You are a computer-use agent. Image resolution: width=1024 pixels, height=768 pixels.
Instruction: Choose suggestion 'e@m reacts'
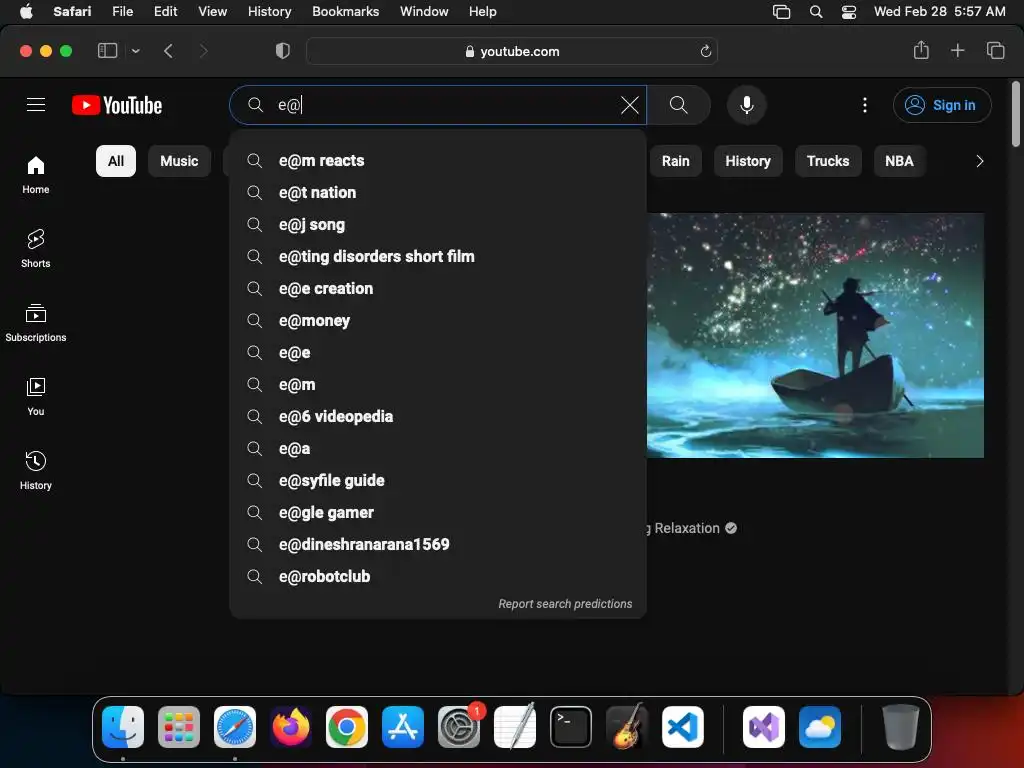click(438, 161)
